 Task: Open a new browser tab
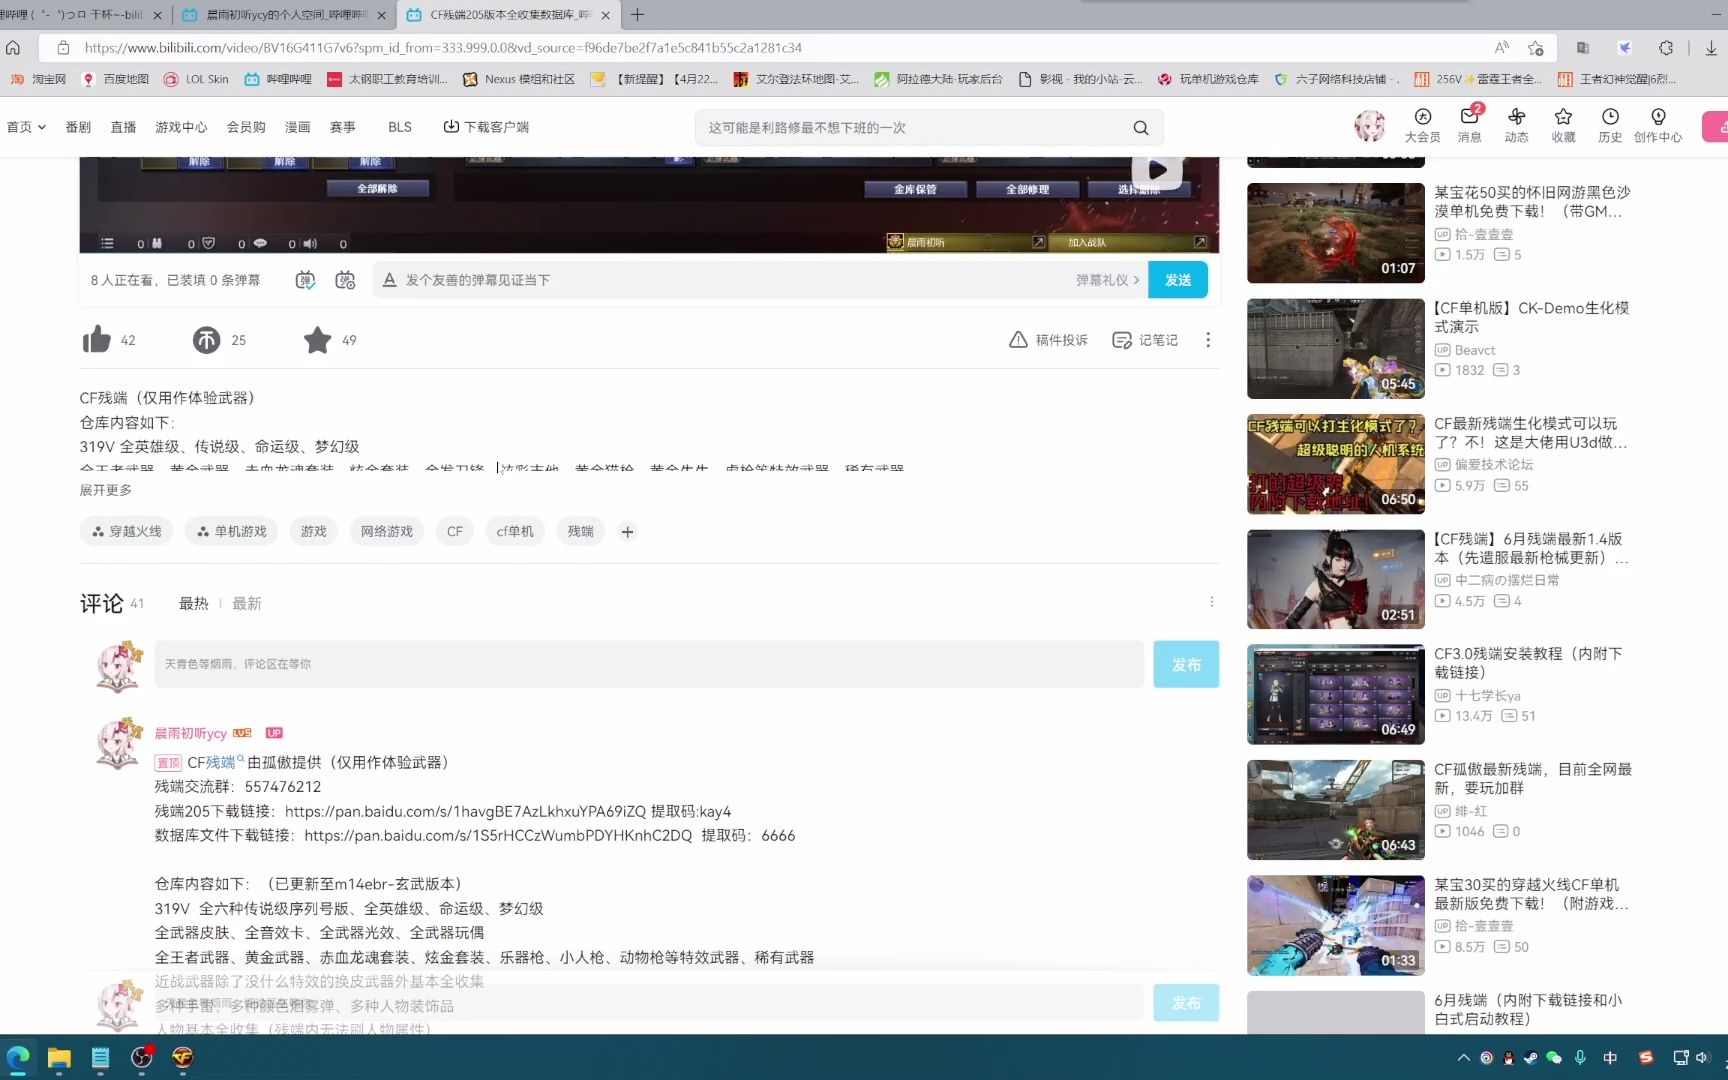pyautogui.click(x=637, y=15)
